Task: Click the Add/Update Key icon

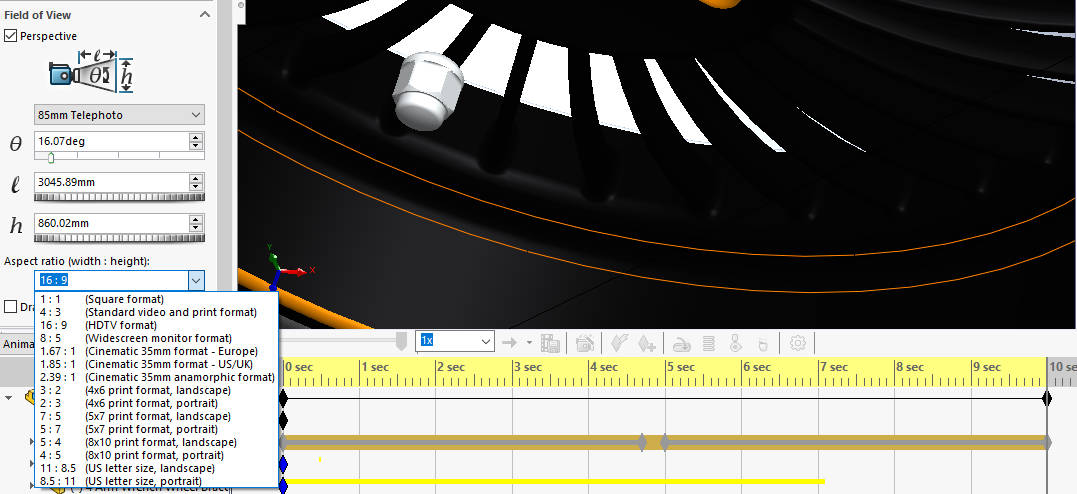Action: click(x=646, y=342)
